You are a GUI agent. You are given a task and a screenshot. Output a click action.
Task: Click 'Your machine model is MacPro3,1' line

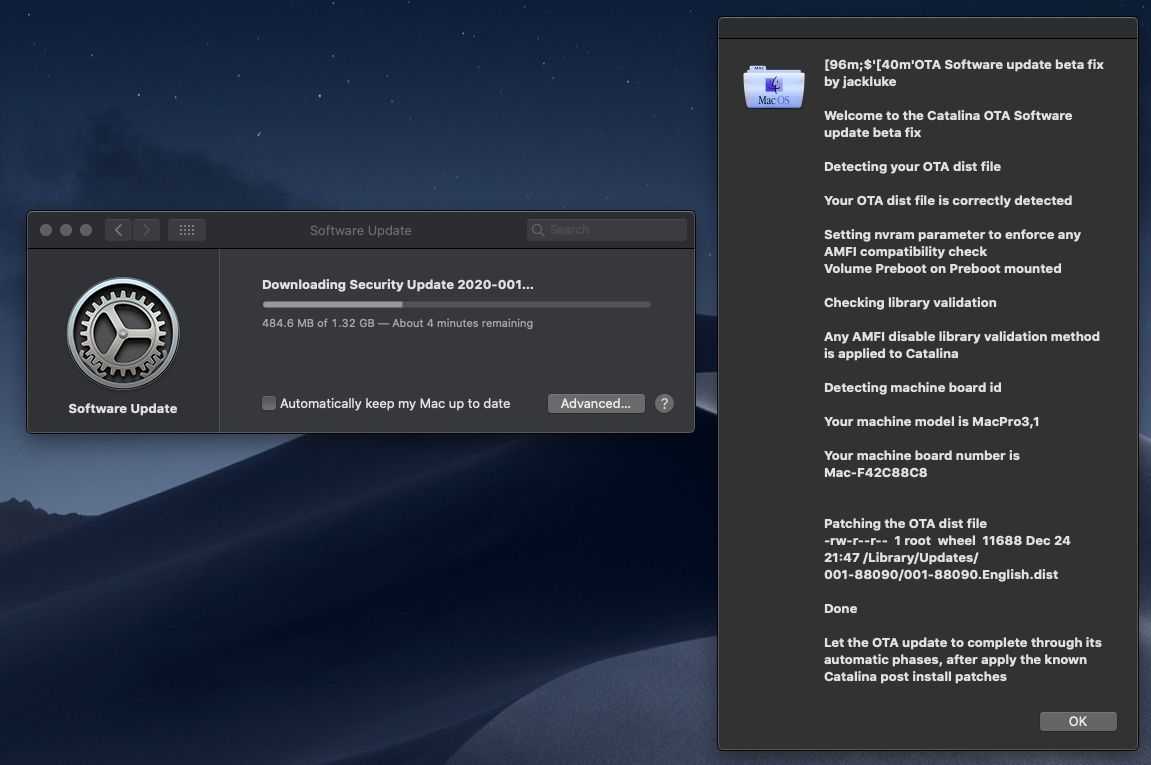coord(931,421)
